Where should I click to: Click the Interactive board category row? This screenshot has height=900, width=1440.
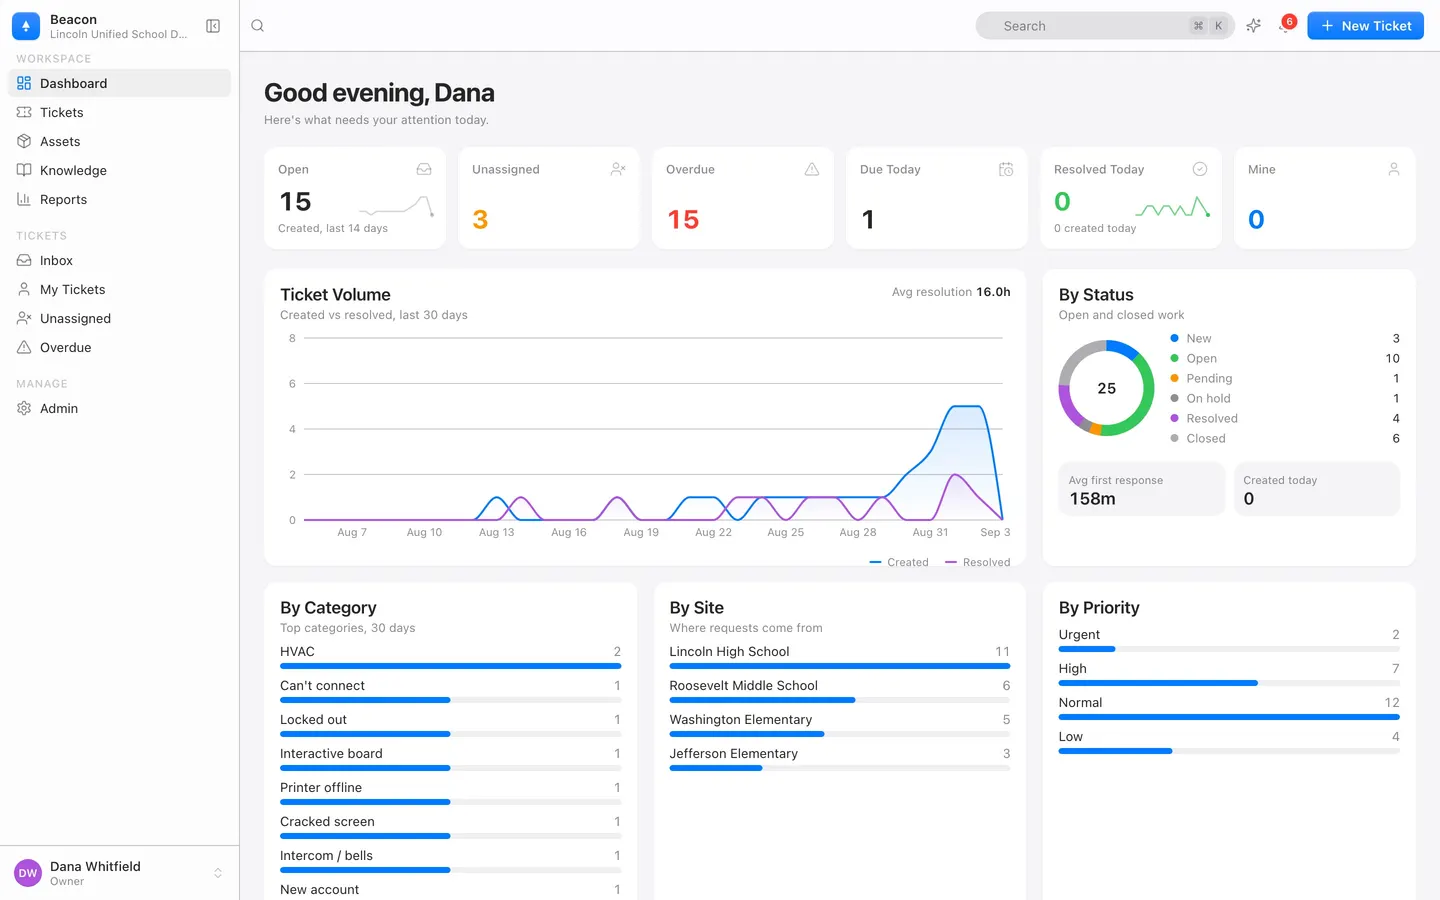451,760
